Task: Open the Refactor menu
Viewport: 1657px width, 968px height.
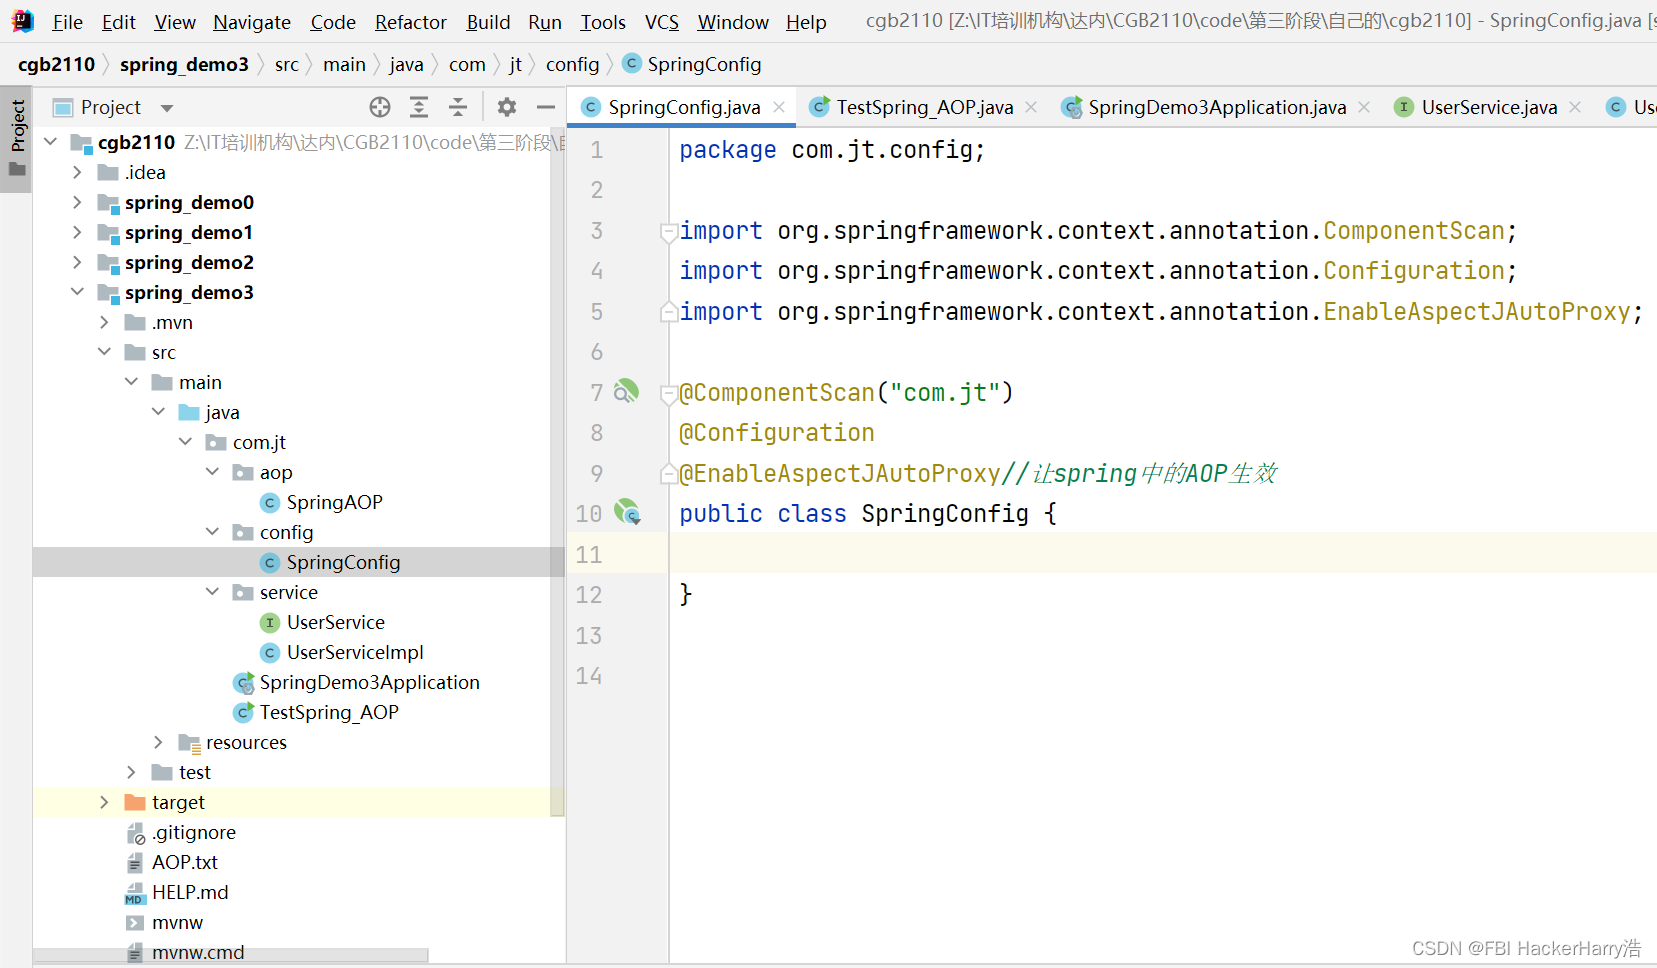Action: point(410,22)
